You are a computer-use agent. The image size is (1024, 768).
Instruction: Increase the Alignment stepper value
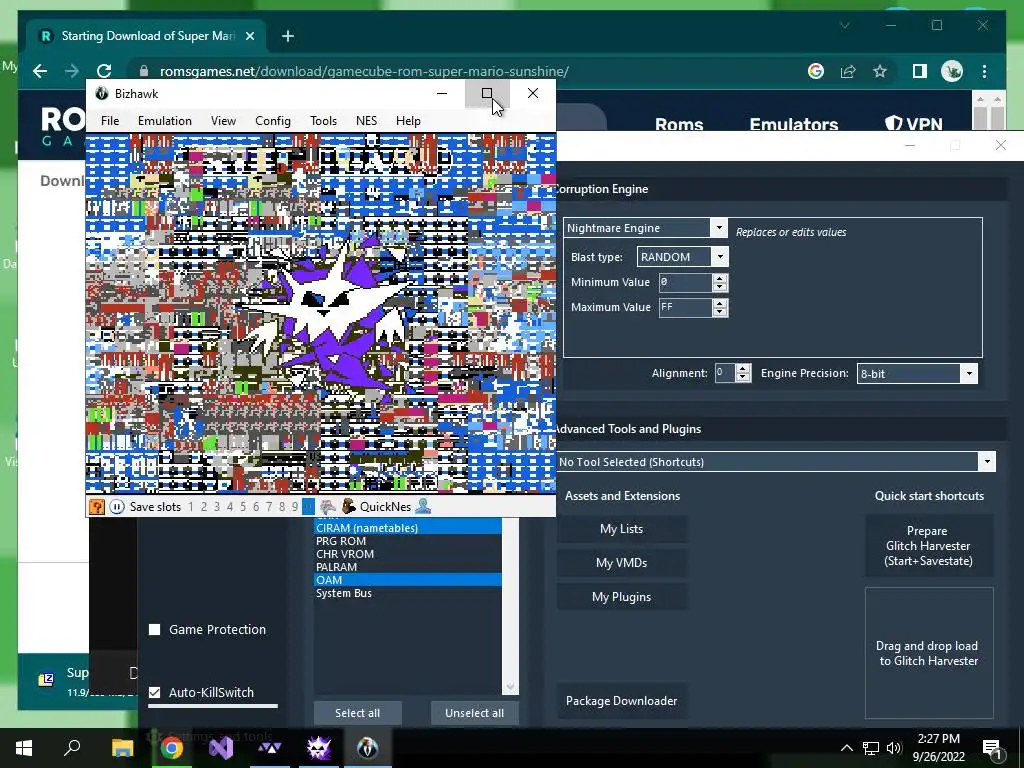743,369
